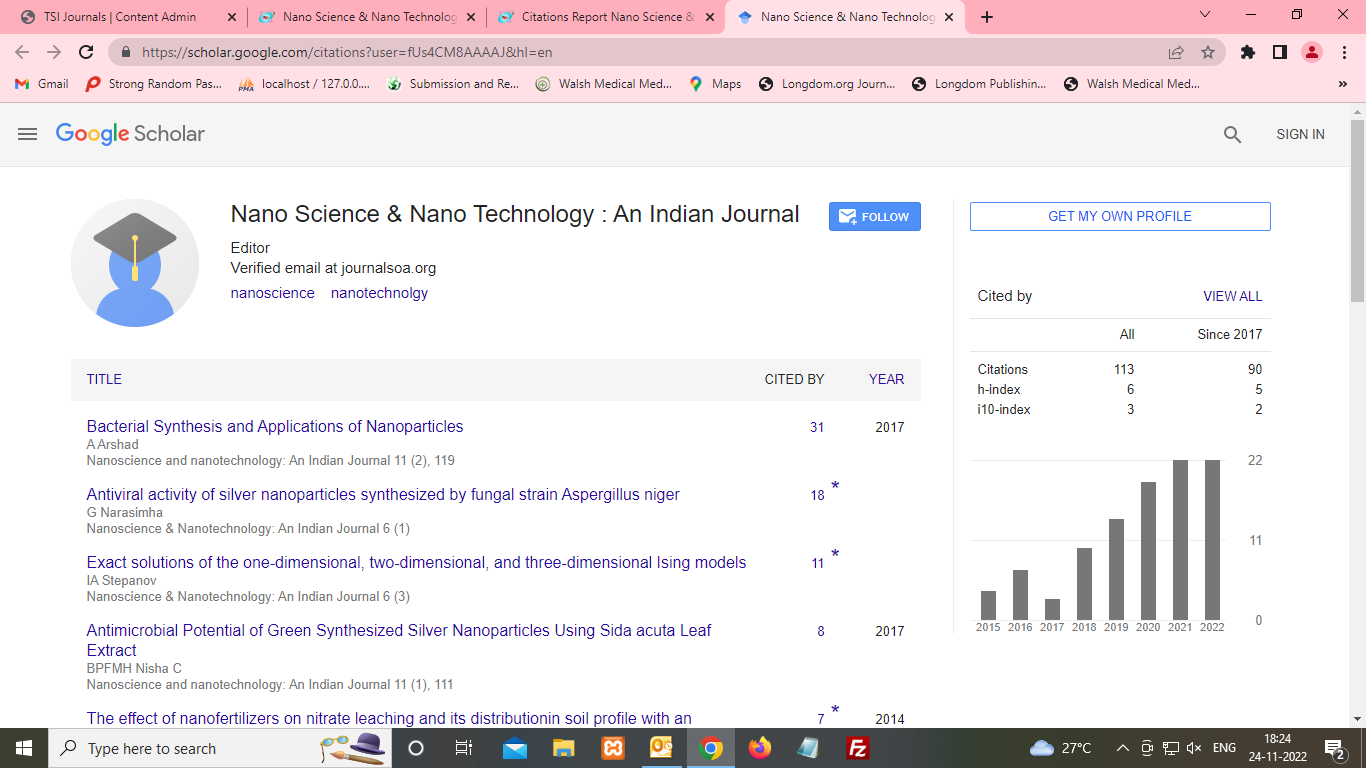Click the address bar URL
The image size is (1366, 768).
[347, 52]
